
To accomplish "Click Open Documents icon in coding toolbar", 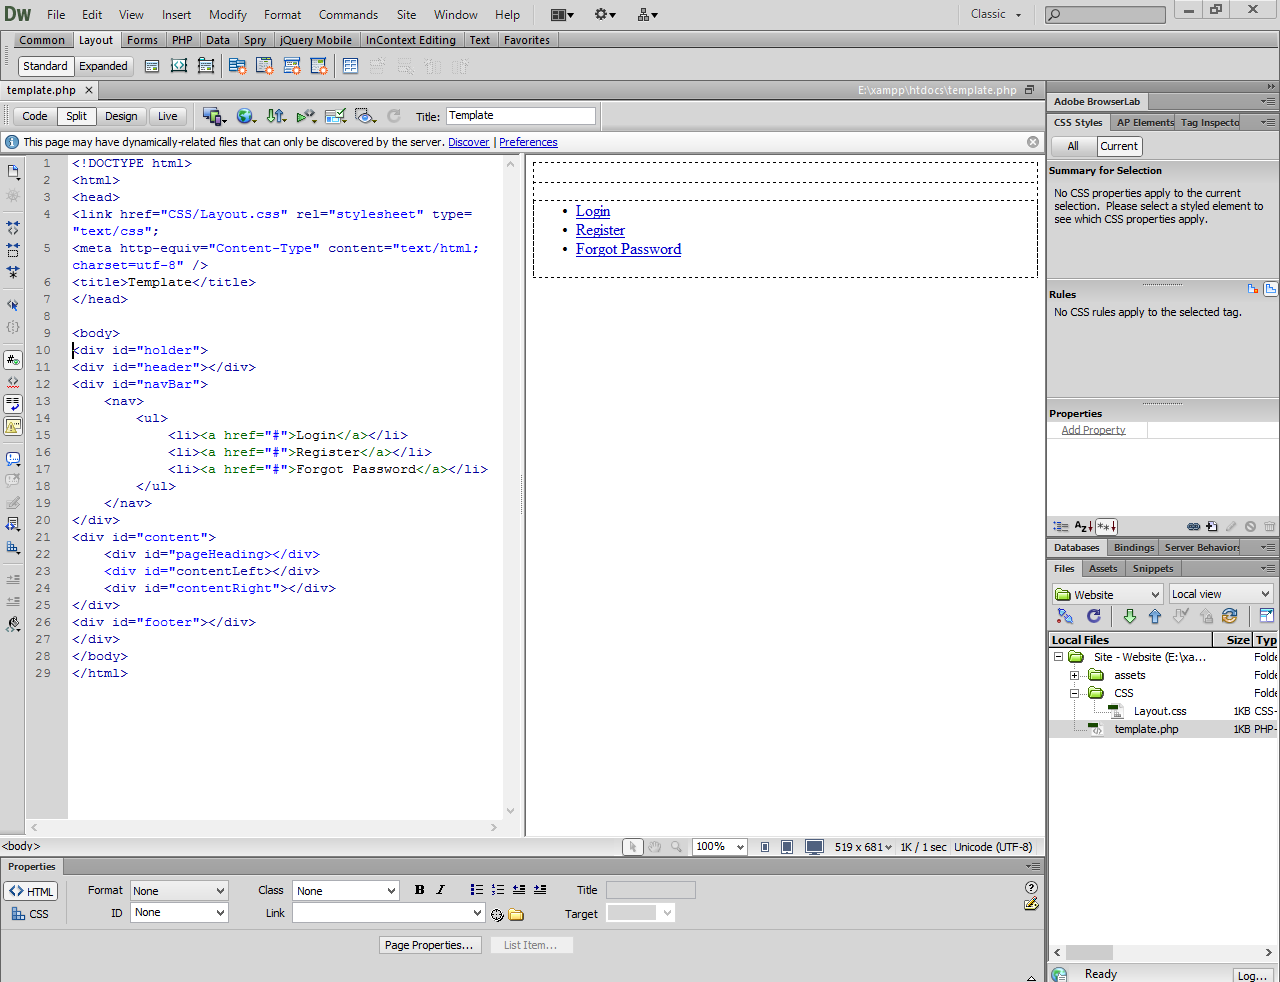I will [x=13, y=172].
